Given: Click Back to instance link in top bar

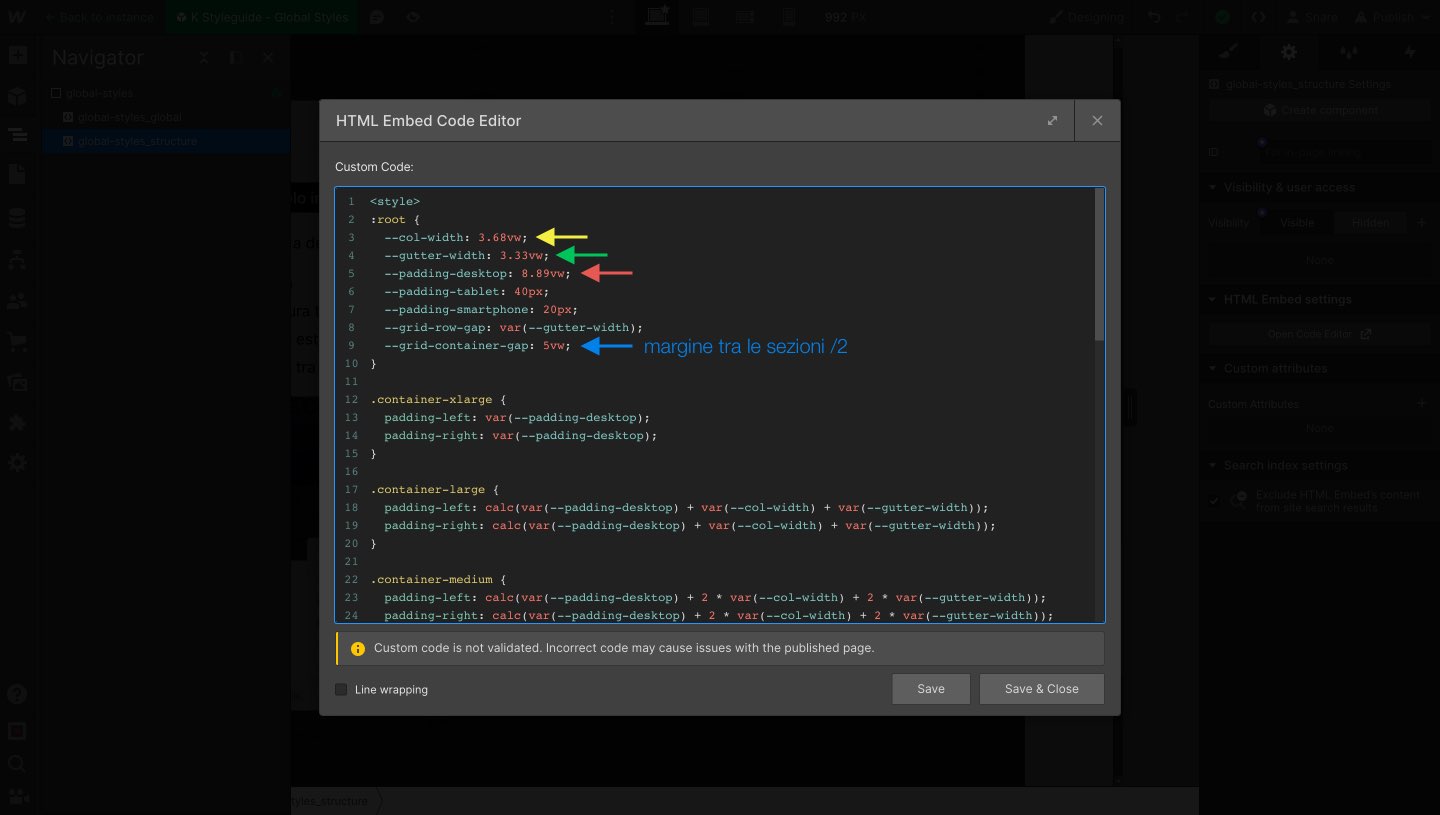Looking at the screenshot, I should pos(98,17).
